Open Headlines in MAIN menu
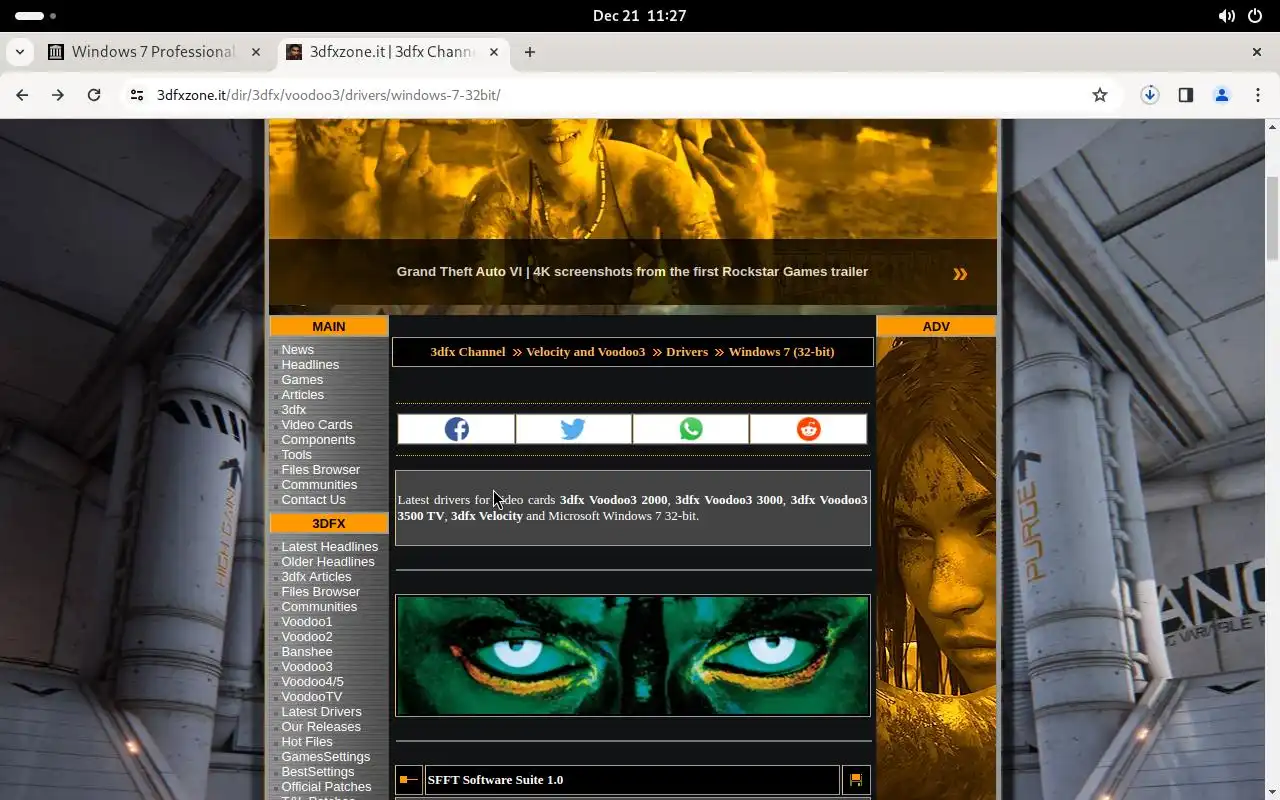This screenshot has height=800, width=1280. tap(310, 365)
